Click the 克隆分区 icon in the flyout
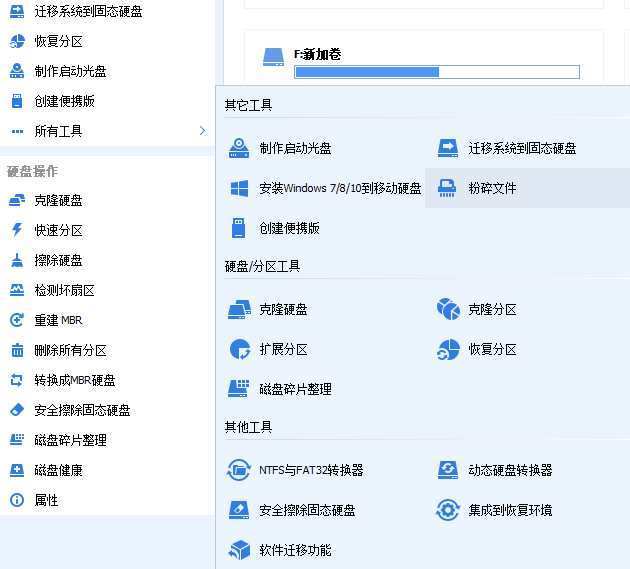Screen dimensions: 630x569 pyautogui.click(x=448, y=309)
